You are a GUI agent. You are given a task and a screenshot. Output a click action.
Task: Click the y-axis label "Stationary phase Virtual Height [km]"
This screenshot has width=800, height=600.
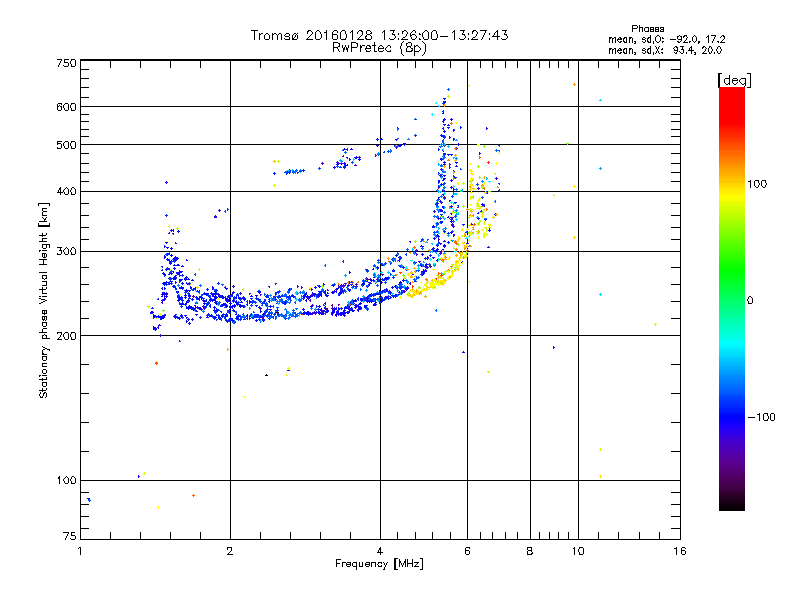(x=44, y=300)
